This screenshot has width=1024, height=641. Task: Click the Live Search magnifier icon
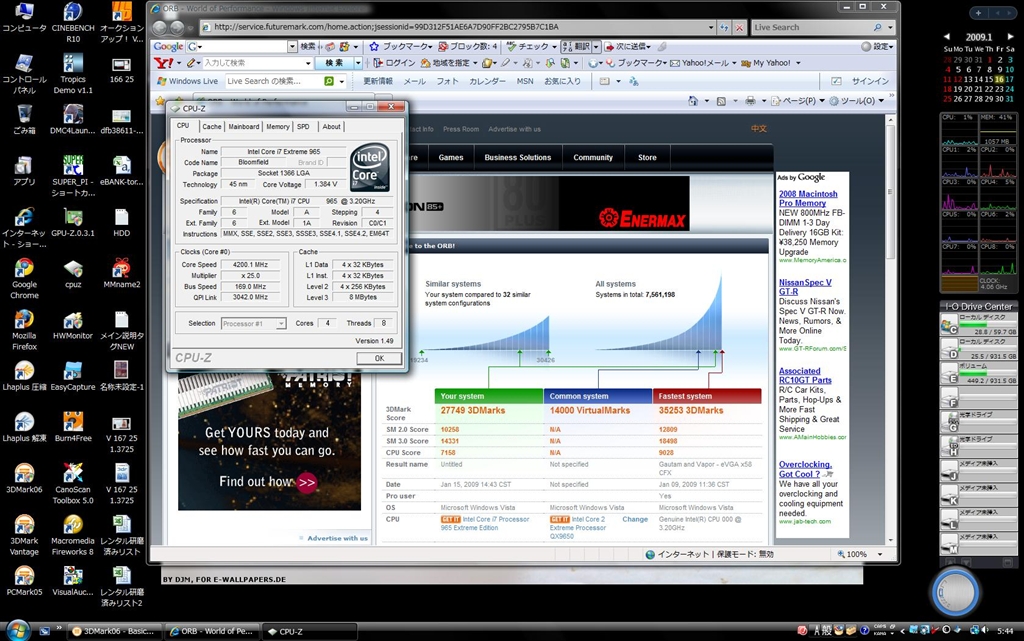[877, 27]
